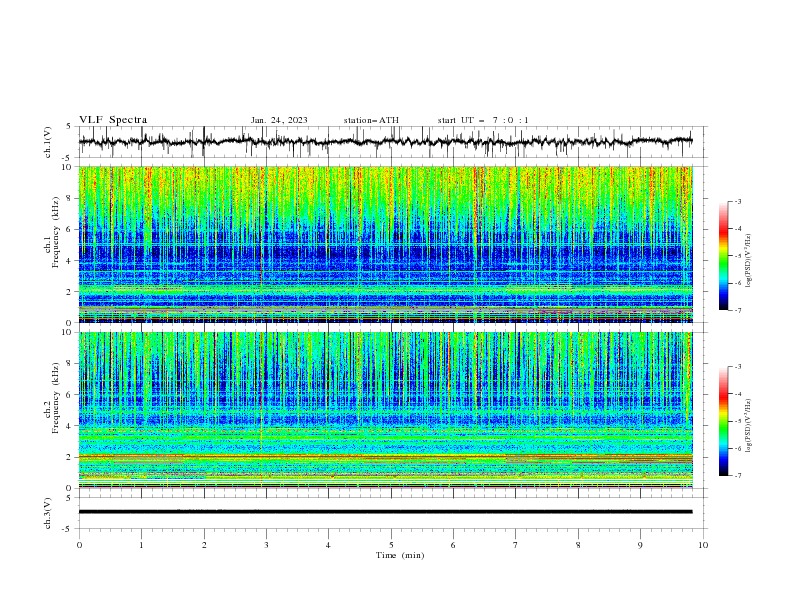792x612 pixels.
Task: Click the time axis tick label "4"
Action: [328, 545]
